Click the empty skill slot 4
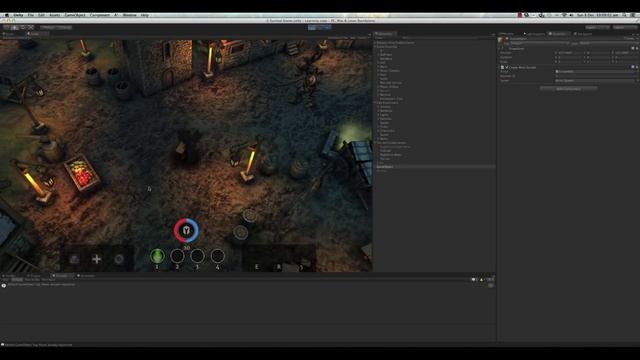Image resolution: width=640 pixels, height=360 pixels. click(218, 256)
